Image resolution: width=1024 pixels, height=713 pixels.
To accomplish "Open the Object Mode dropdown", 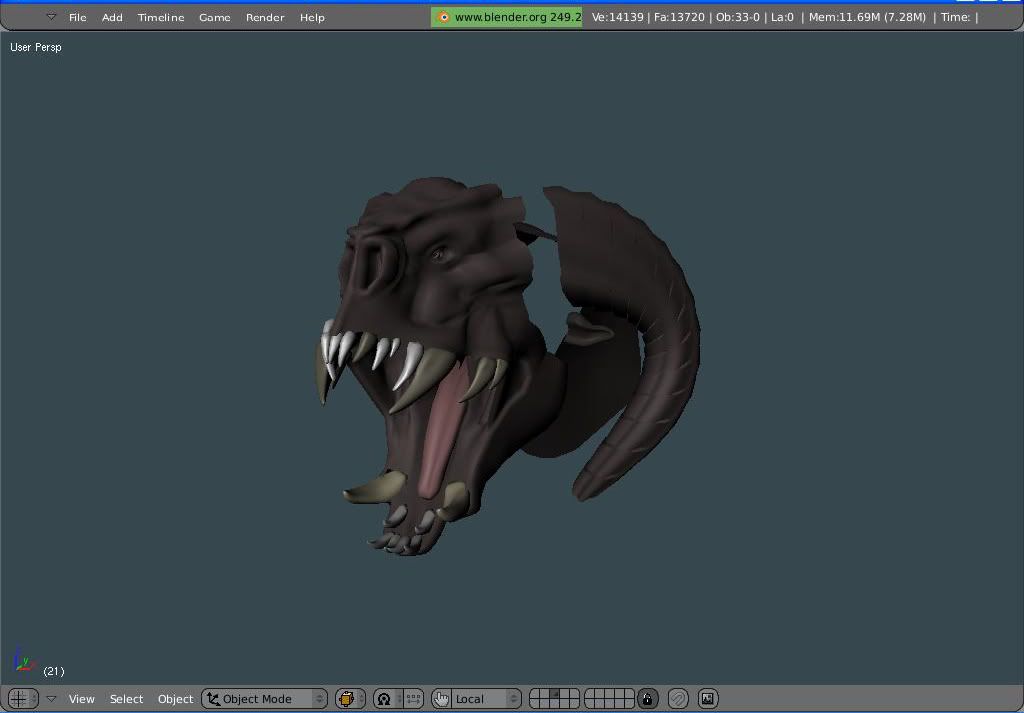I will click(x=264, y=699).
